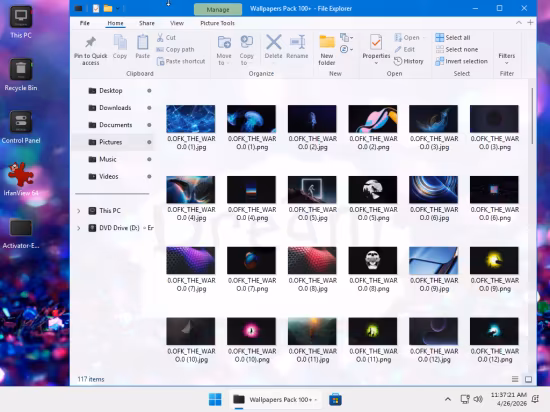Viewport: 550px width, 412px height.
Task: Switch to the View ribbon tab
Action: 176,23
